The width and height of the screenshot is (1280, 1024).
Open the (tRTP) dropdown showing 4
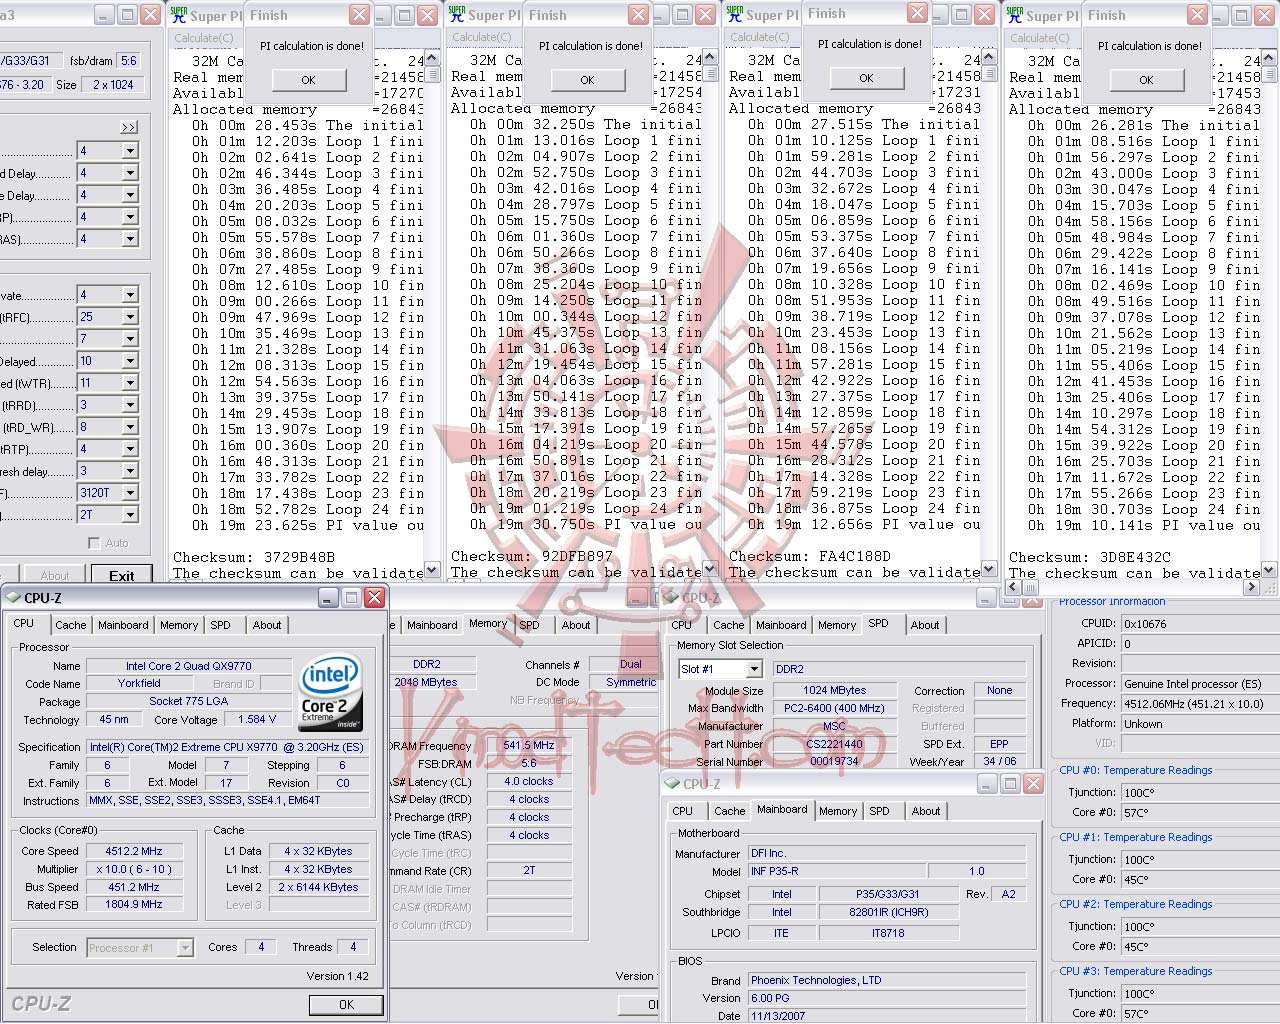[130, 449]
